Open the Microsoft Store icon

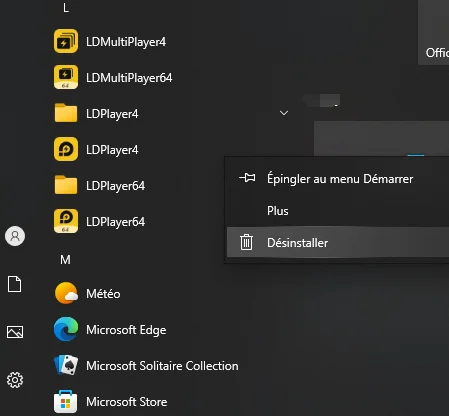point(66,401)
